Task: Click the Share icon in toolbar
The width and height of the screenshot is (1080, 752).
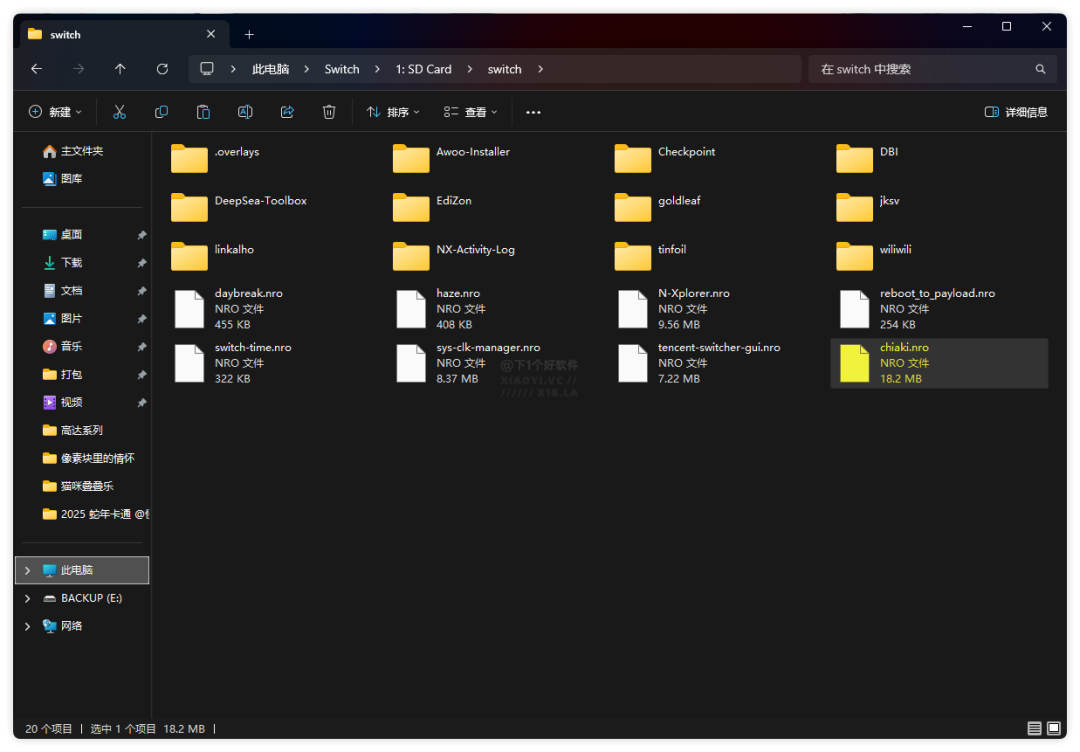Action: point(287,112)
